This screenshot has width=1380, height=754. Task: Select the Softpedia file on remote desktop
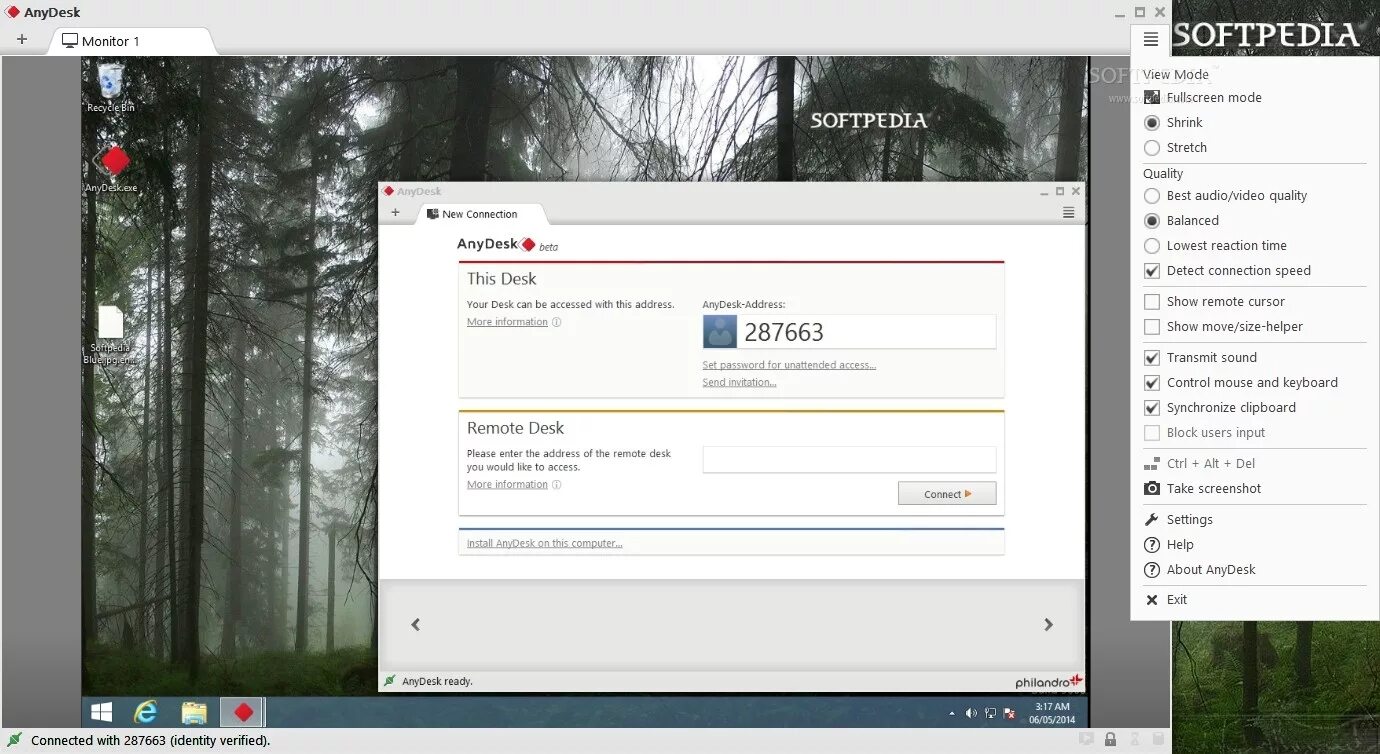(111, 334)
